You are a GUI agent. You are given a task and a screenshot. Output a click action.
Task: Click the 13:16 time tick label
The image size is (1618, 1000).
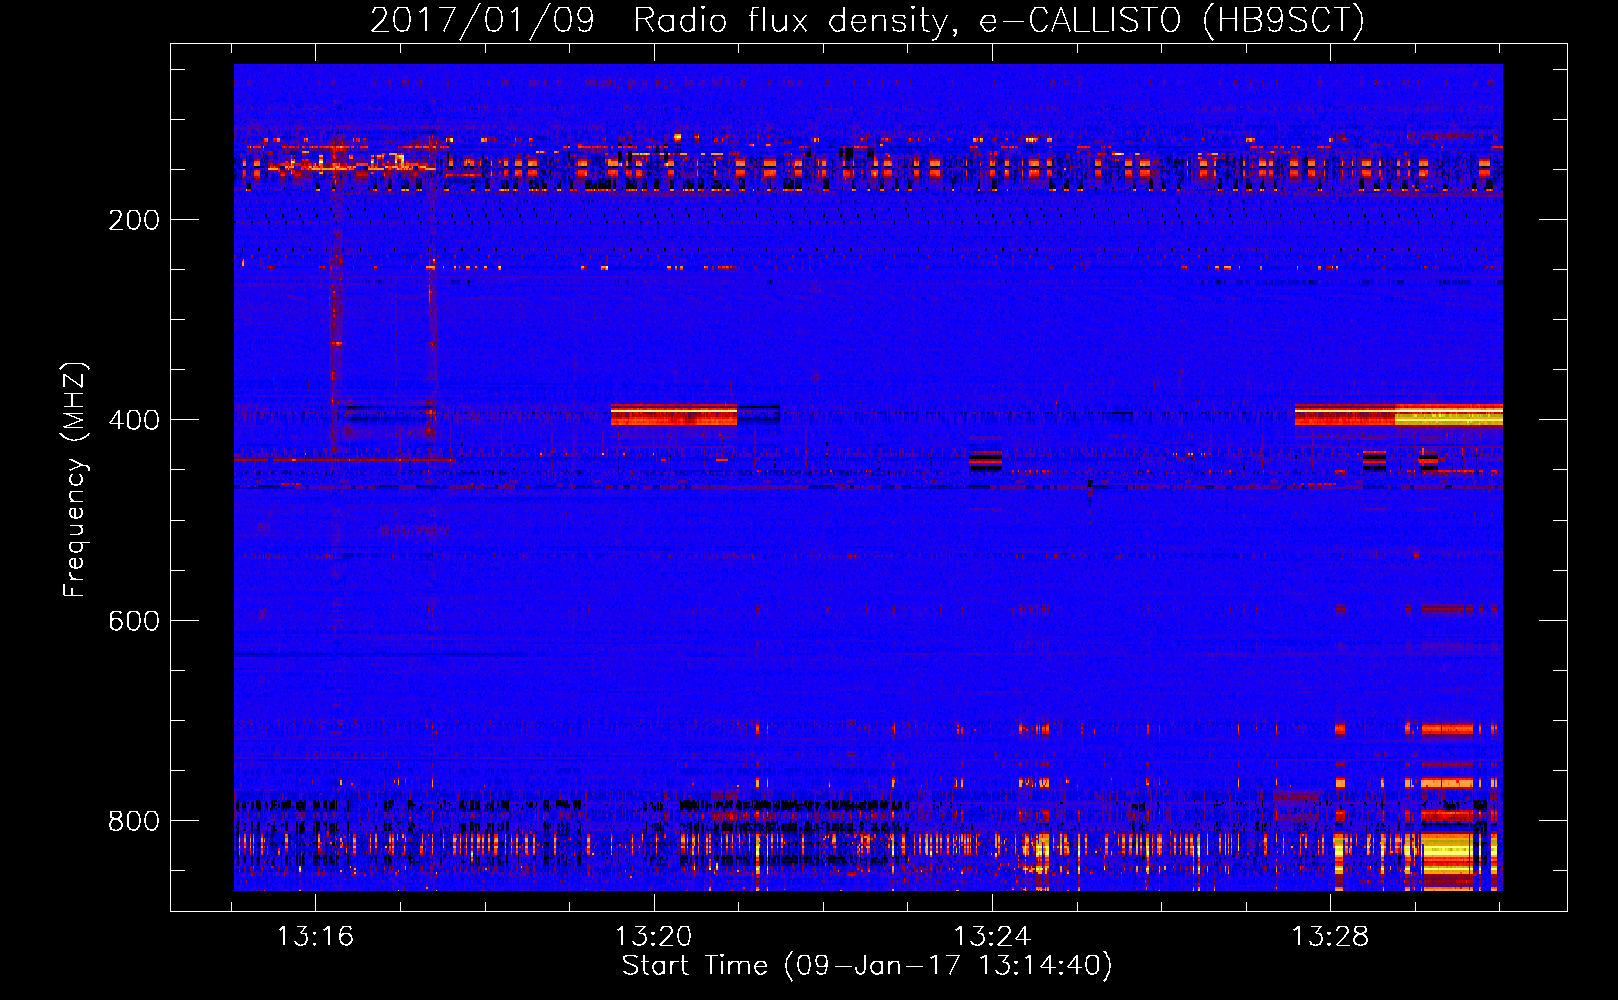click(315, 937)
